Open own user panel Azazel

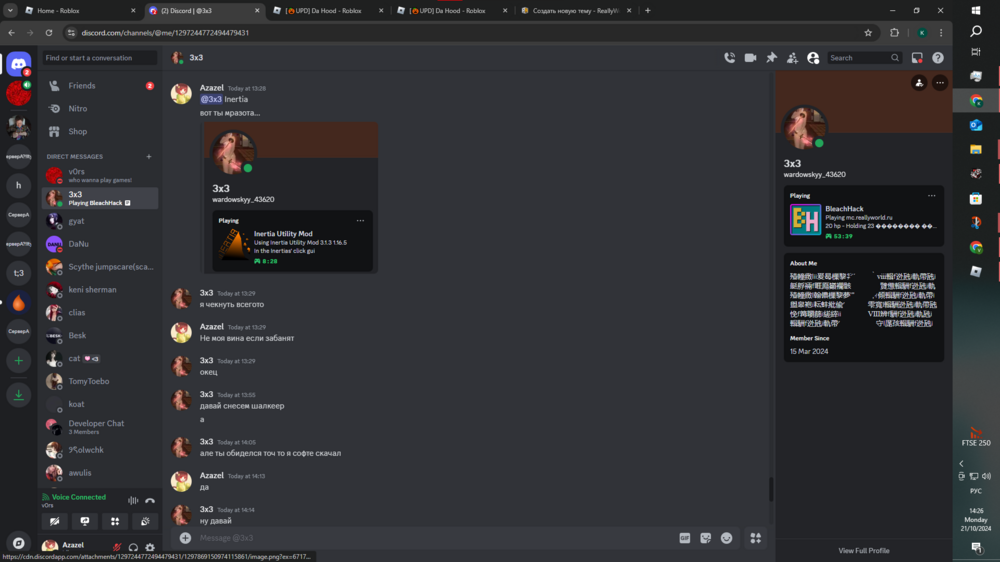73,547
